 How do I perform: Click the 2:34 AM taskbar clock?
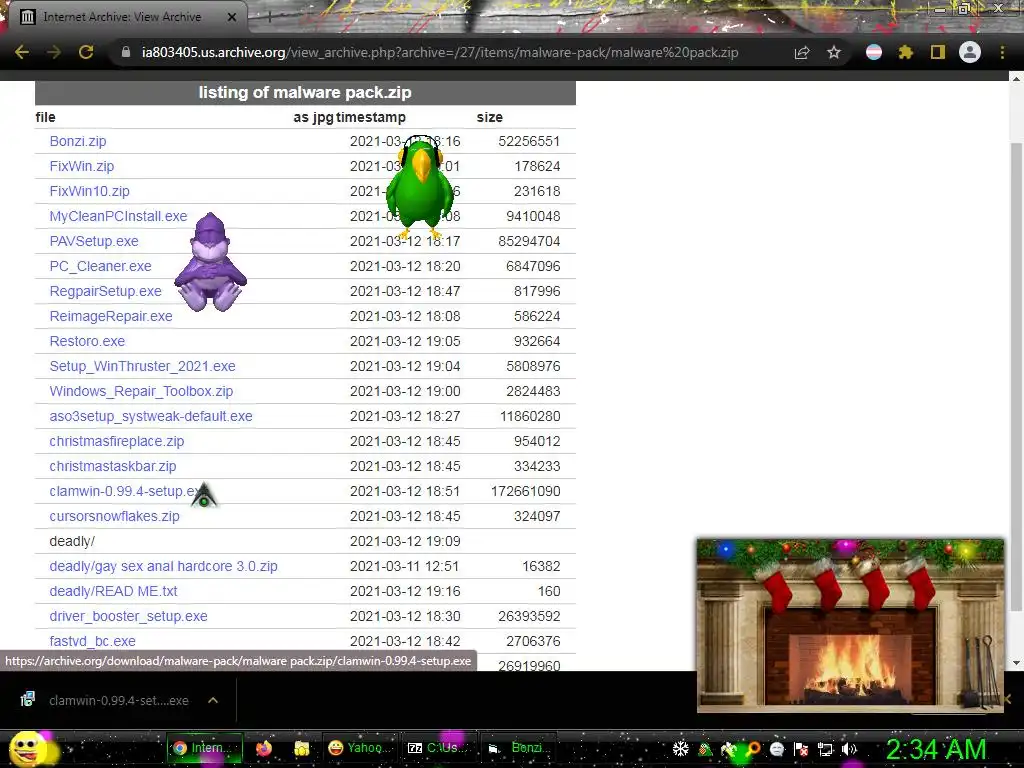point(936,749)
